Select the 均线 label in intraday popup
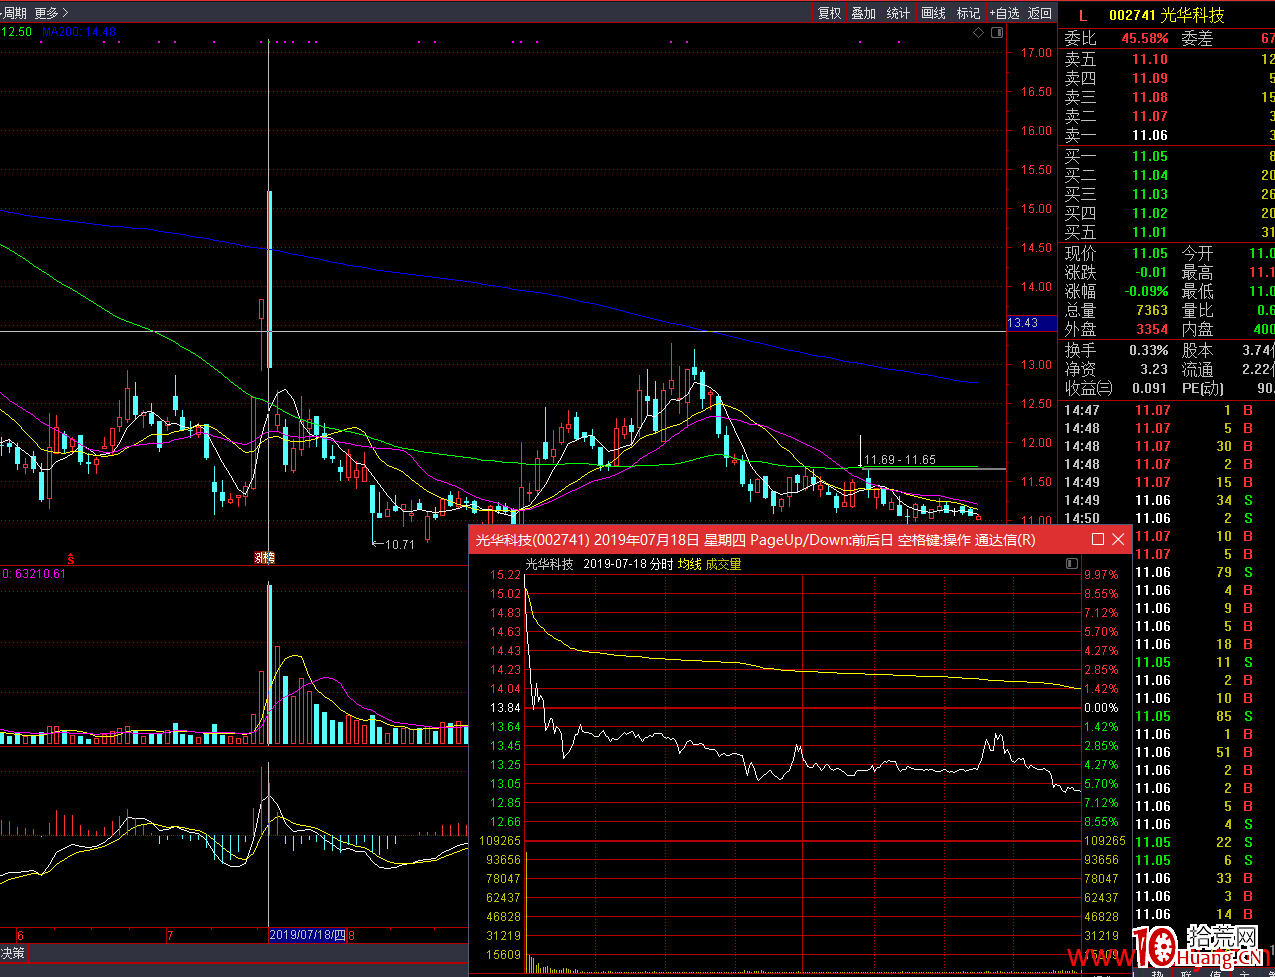The image size is (1275, 977). (689, 564)
